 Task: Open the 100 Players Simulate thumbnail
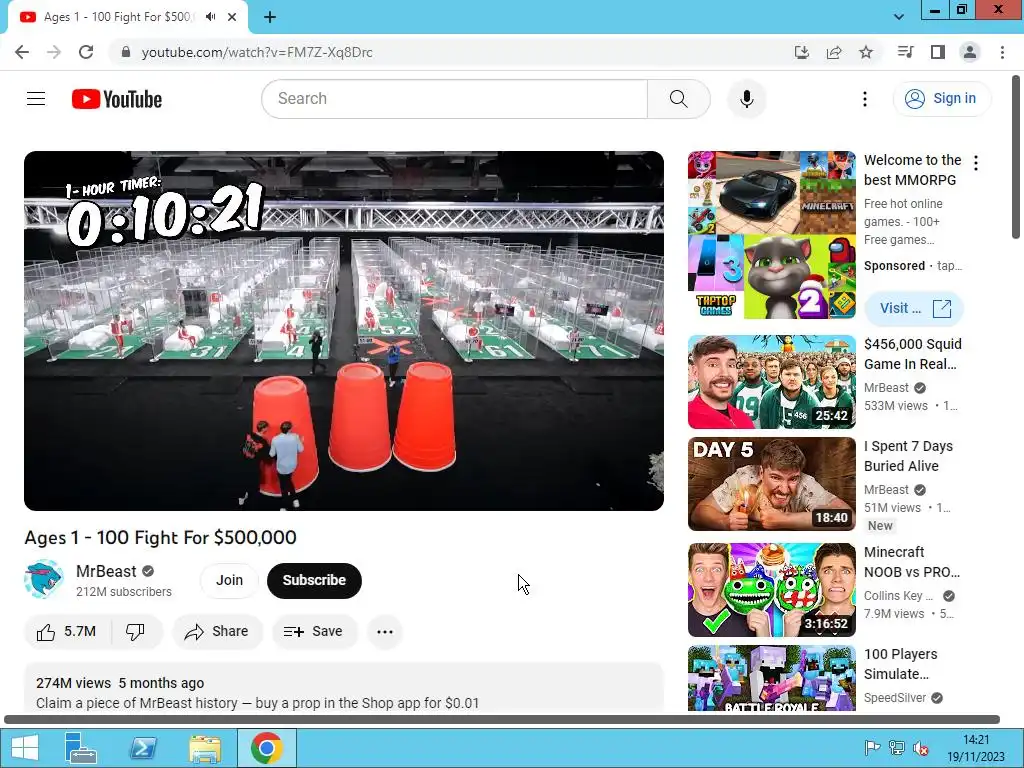(x=771, y=679)
